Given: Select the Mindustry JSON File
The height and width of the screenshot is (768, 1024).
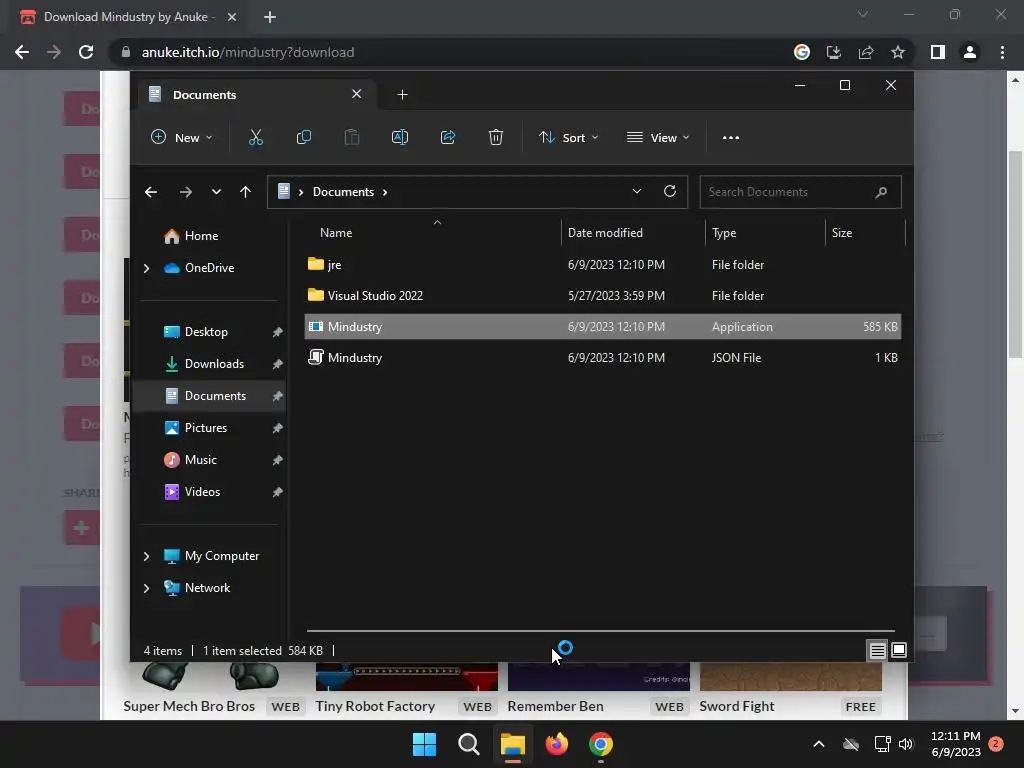Looking at the screenshot, I should coord(603,358).
